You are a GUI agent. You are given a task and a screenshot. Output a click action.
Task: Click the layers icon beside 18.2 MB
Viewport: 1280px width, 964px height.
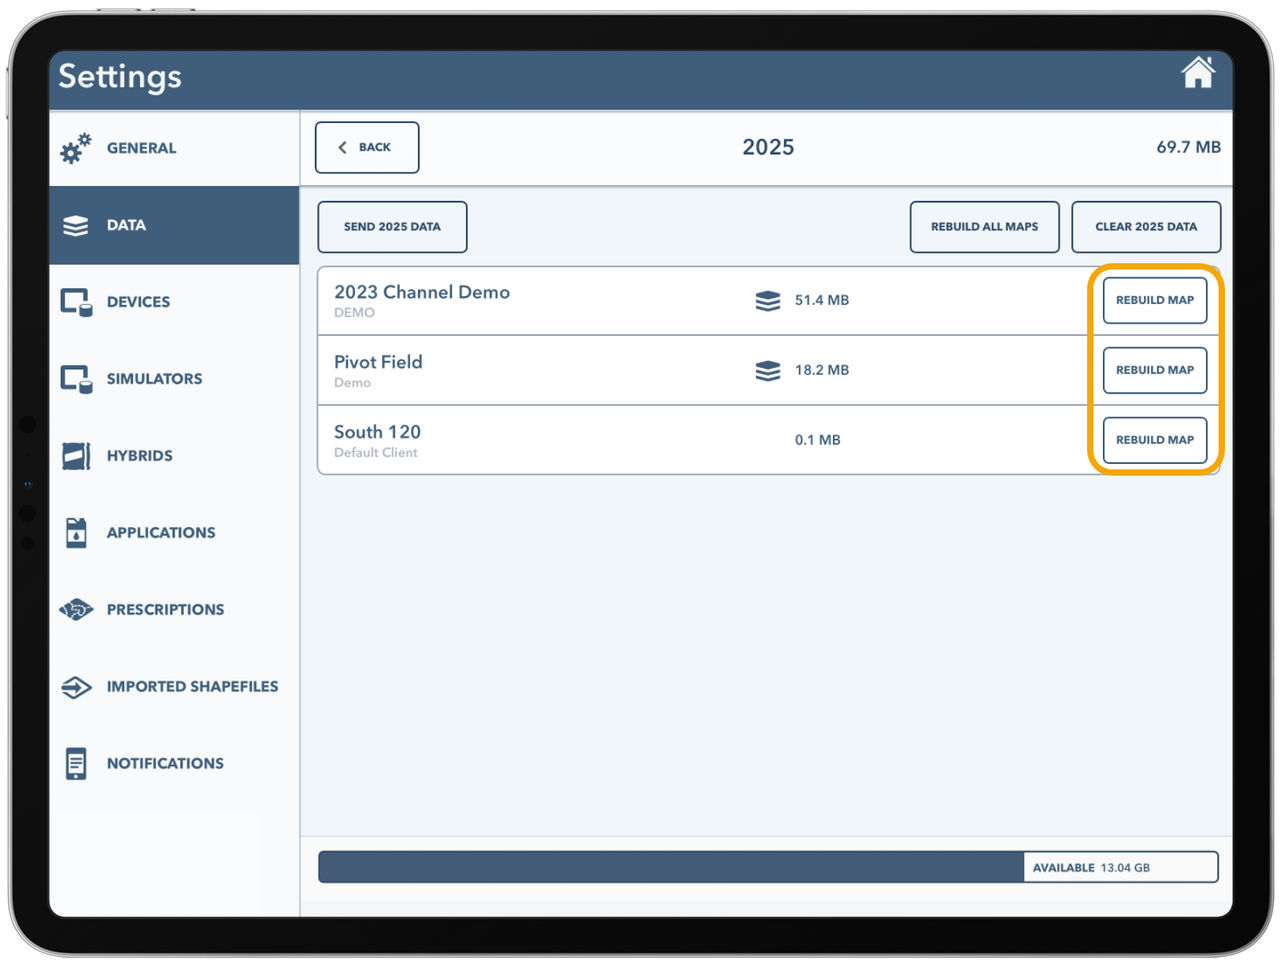pos(768,371)
